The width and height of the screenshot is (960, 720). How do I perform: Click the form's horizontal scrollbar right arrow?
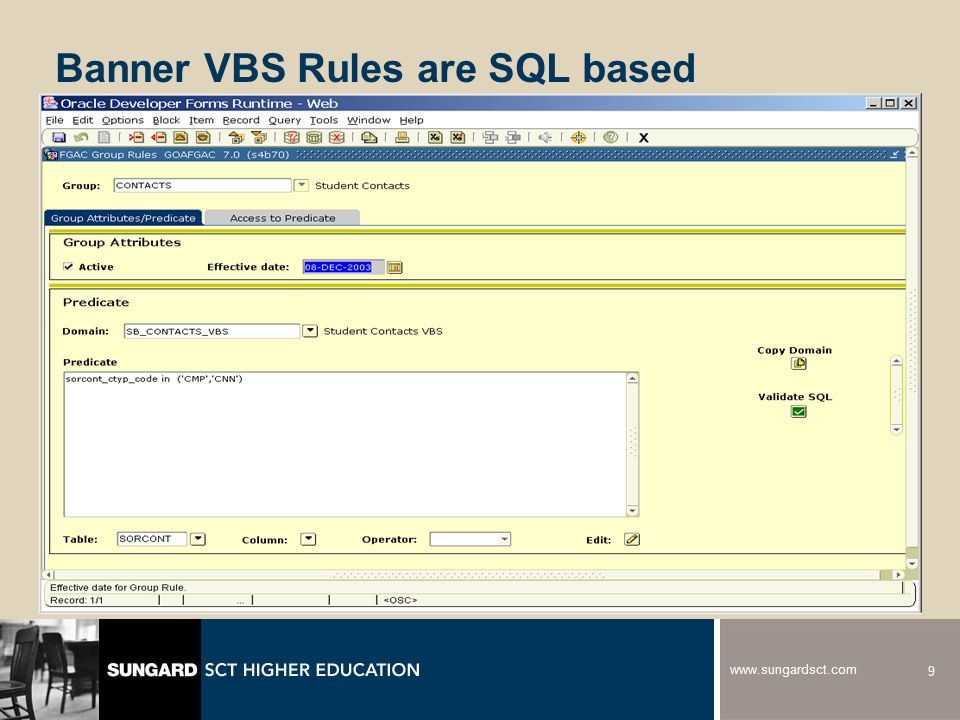point(899,575)
